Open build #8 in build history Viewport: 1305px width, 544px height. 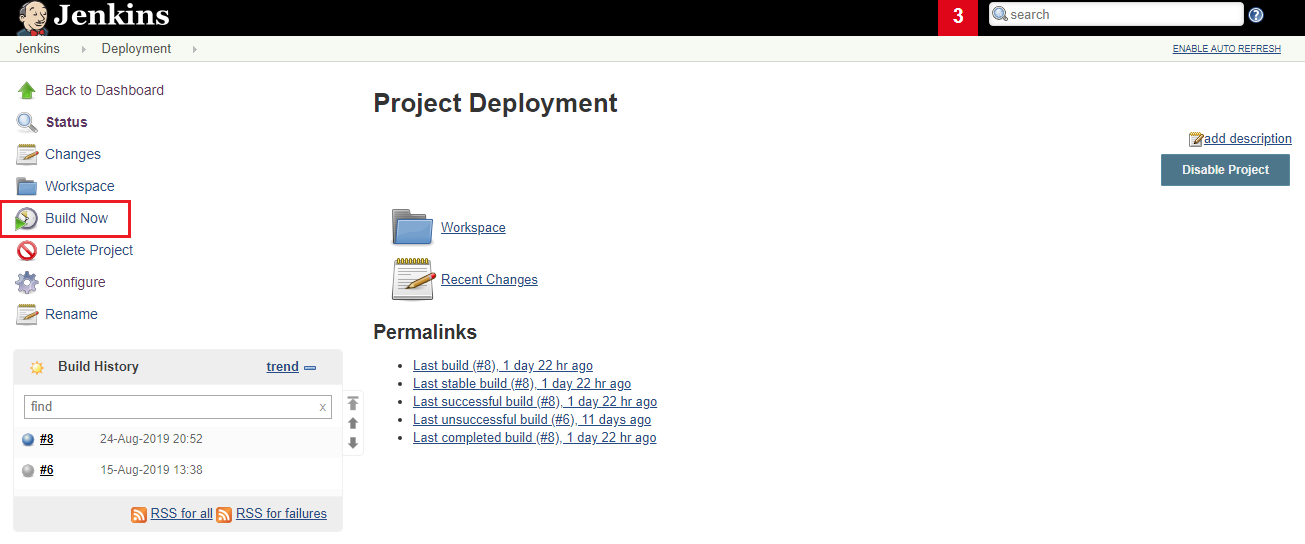[x=47, y=439]
